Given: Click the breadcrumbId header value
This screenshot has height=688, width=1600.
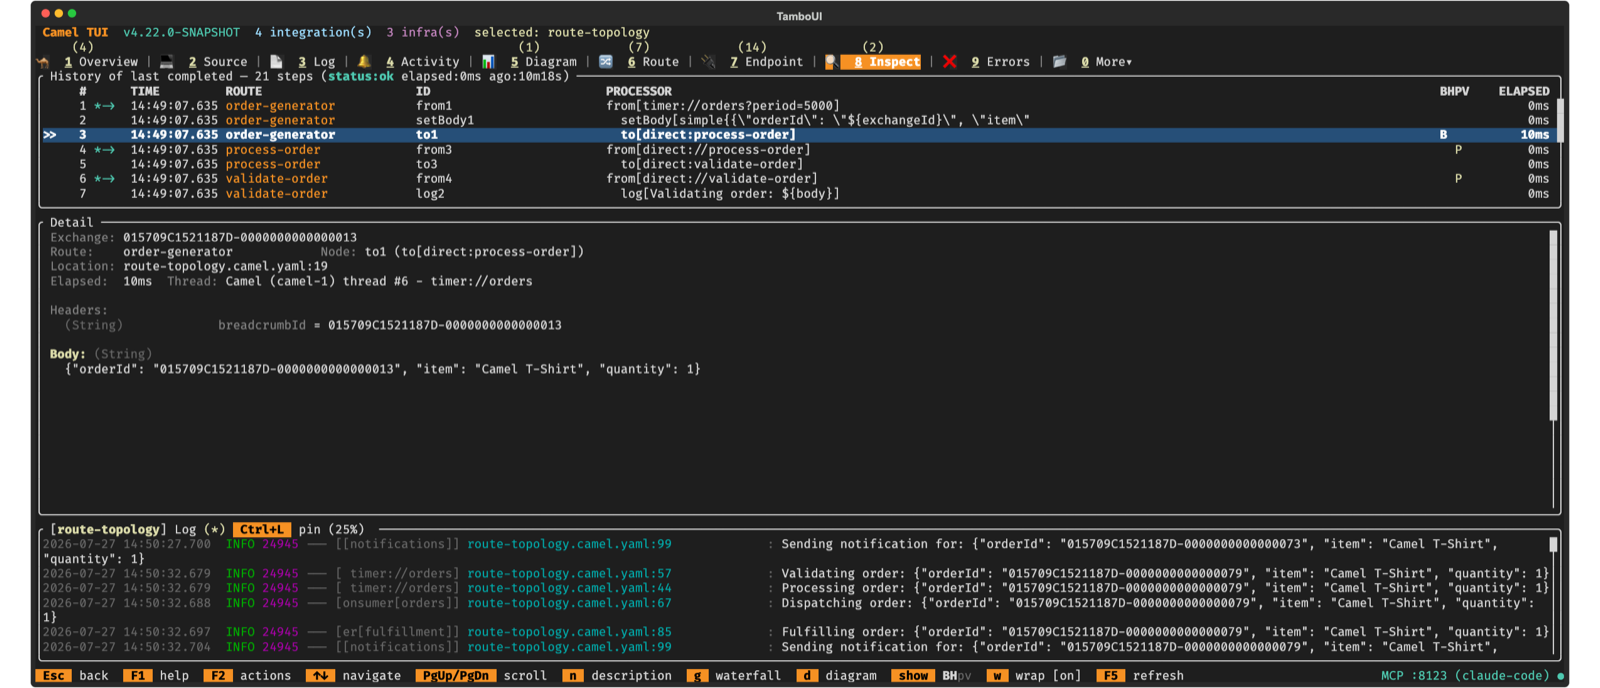Looking at the screenshot, I should click(x=445, y=326).
